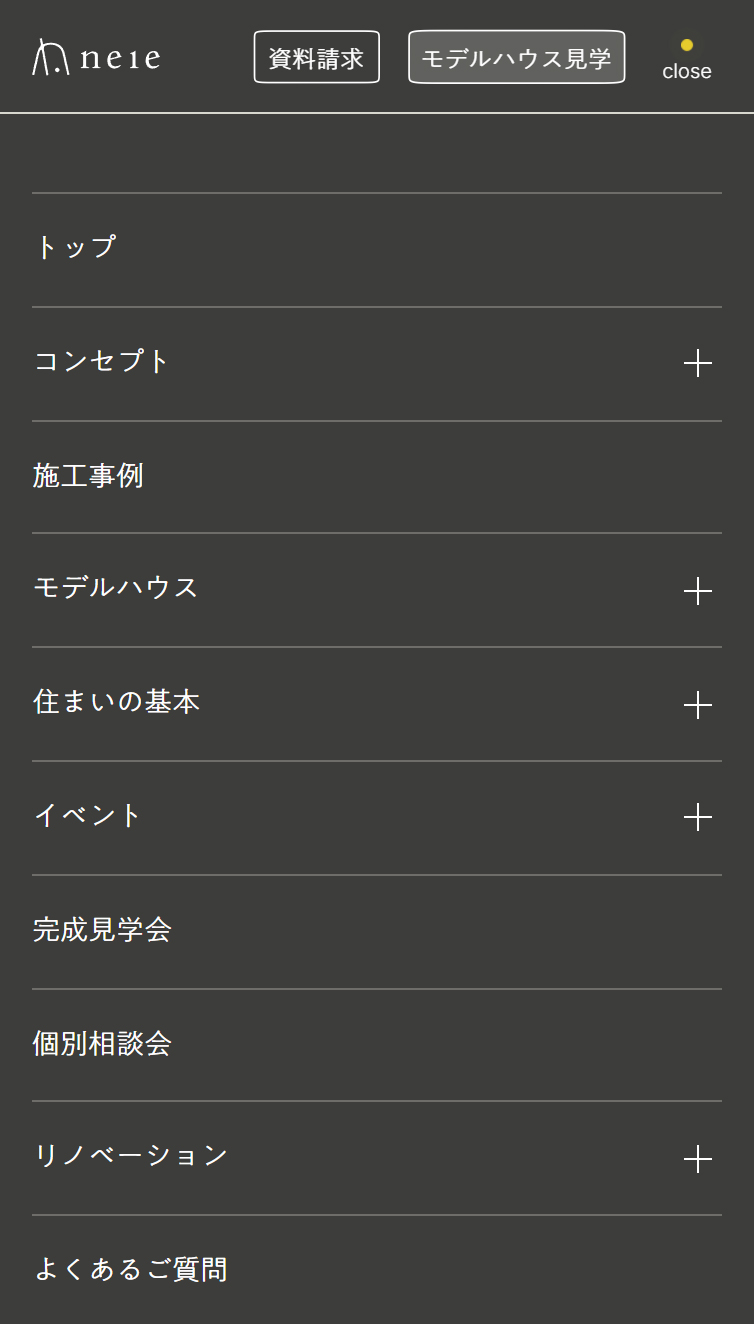Image resolution: width=754 pixels, height=1324 pixels.
Task: Open the 個別相談会 menu entry
Action: [103, 1044]
